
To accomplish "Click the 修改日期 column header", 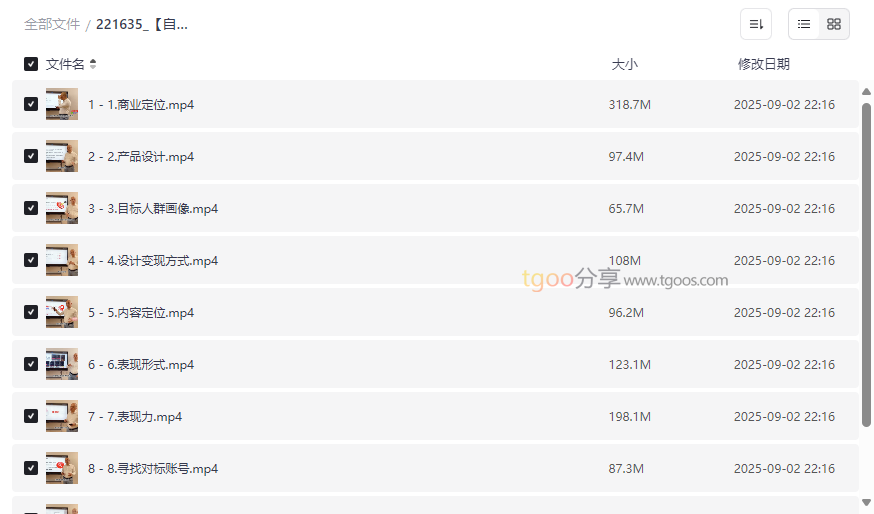I will pyautogui.click(x=763, y=64).
